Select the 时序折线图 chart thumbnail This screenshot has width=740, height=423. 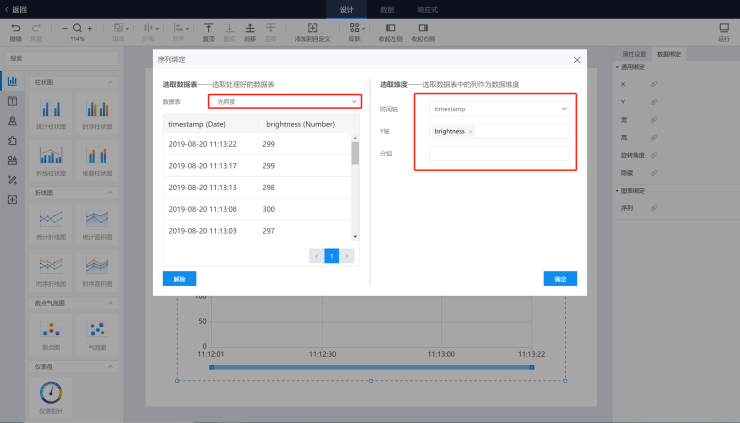tap(51, 271)
